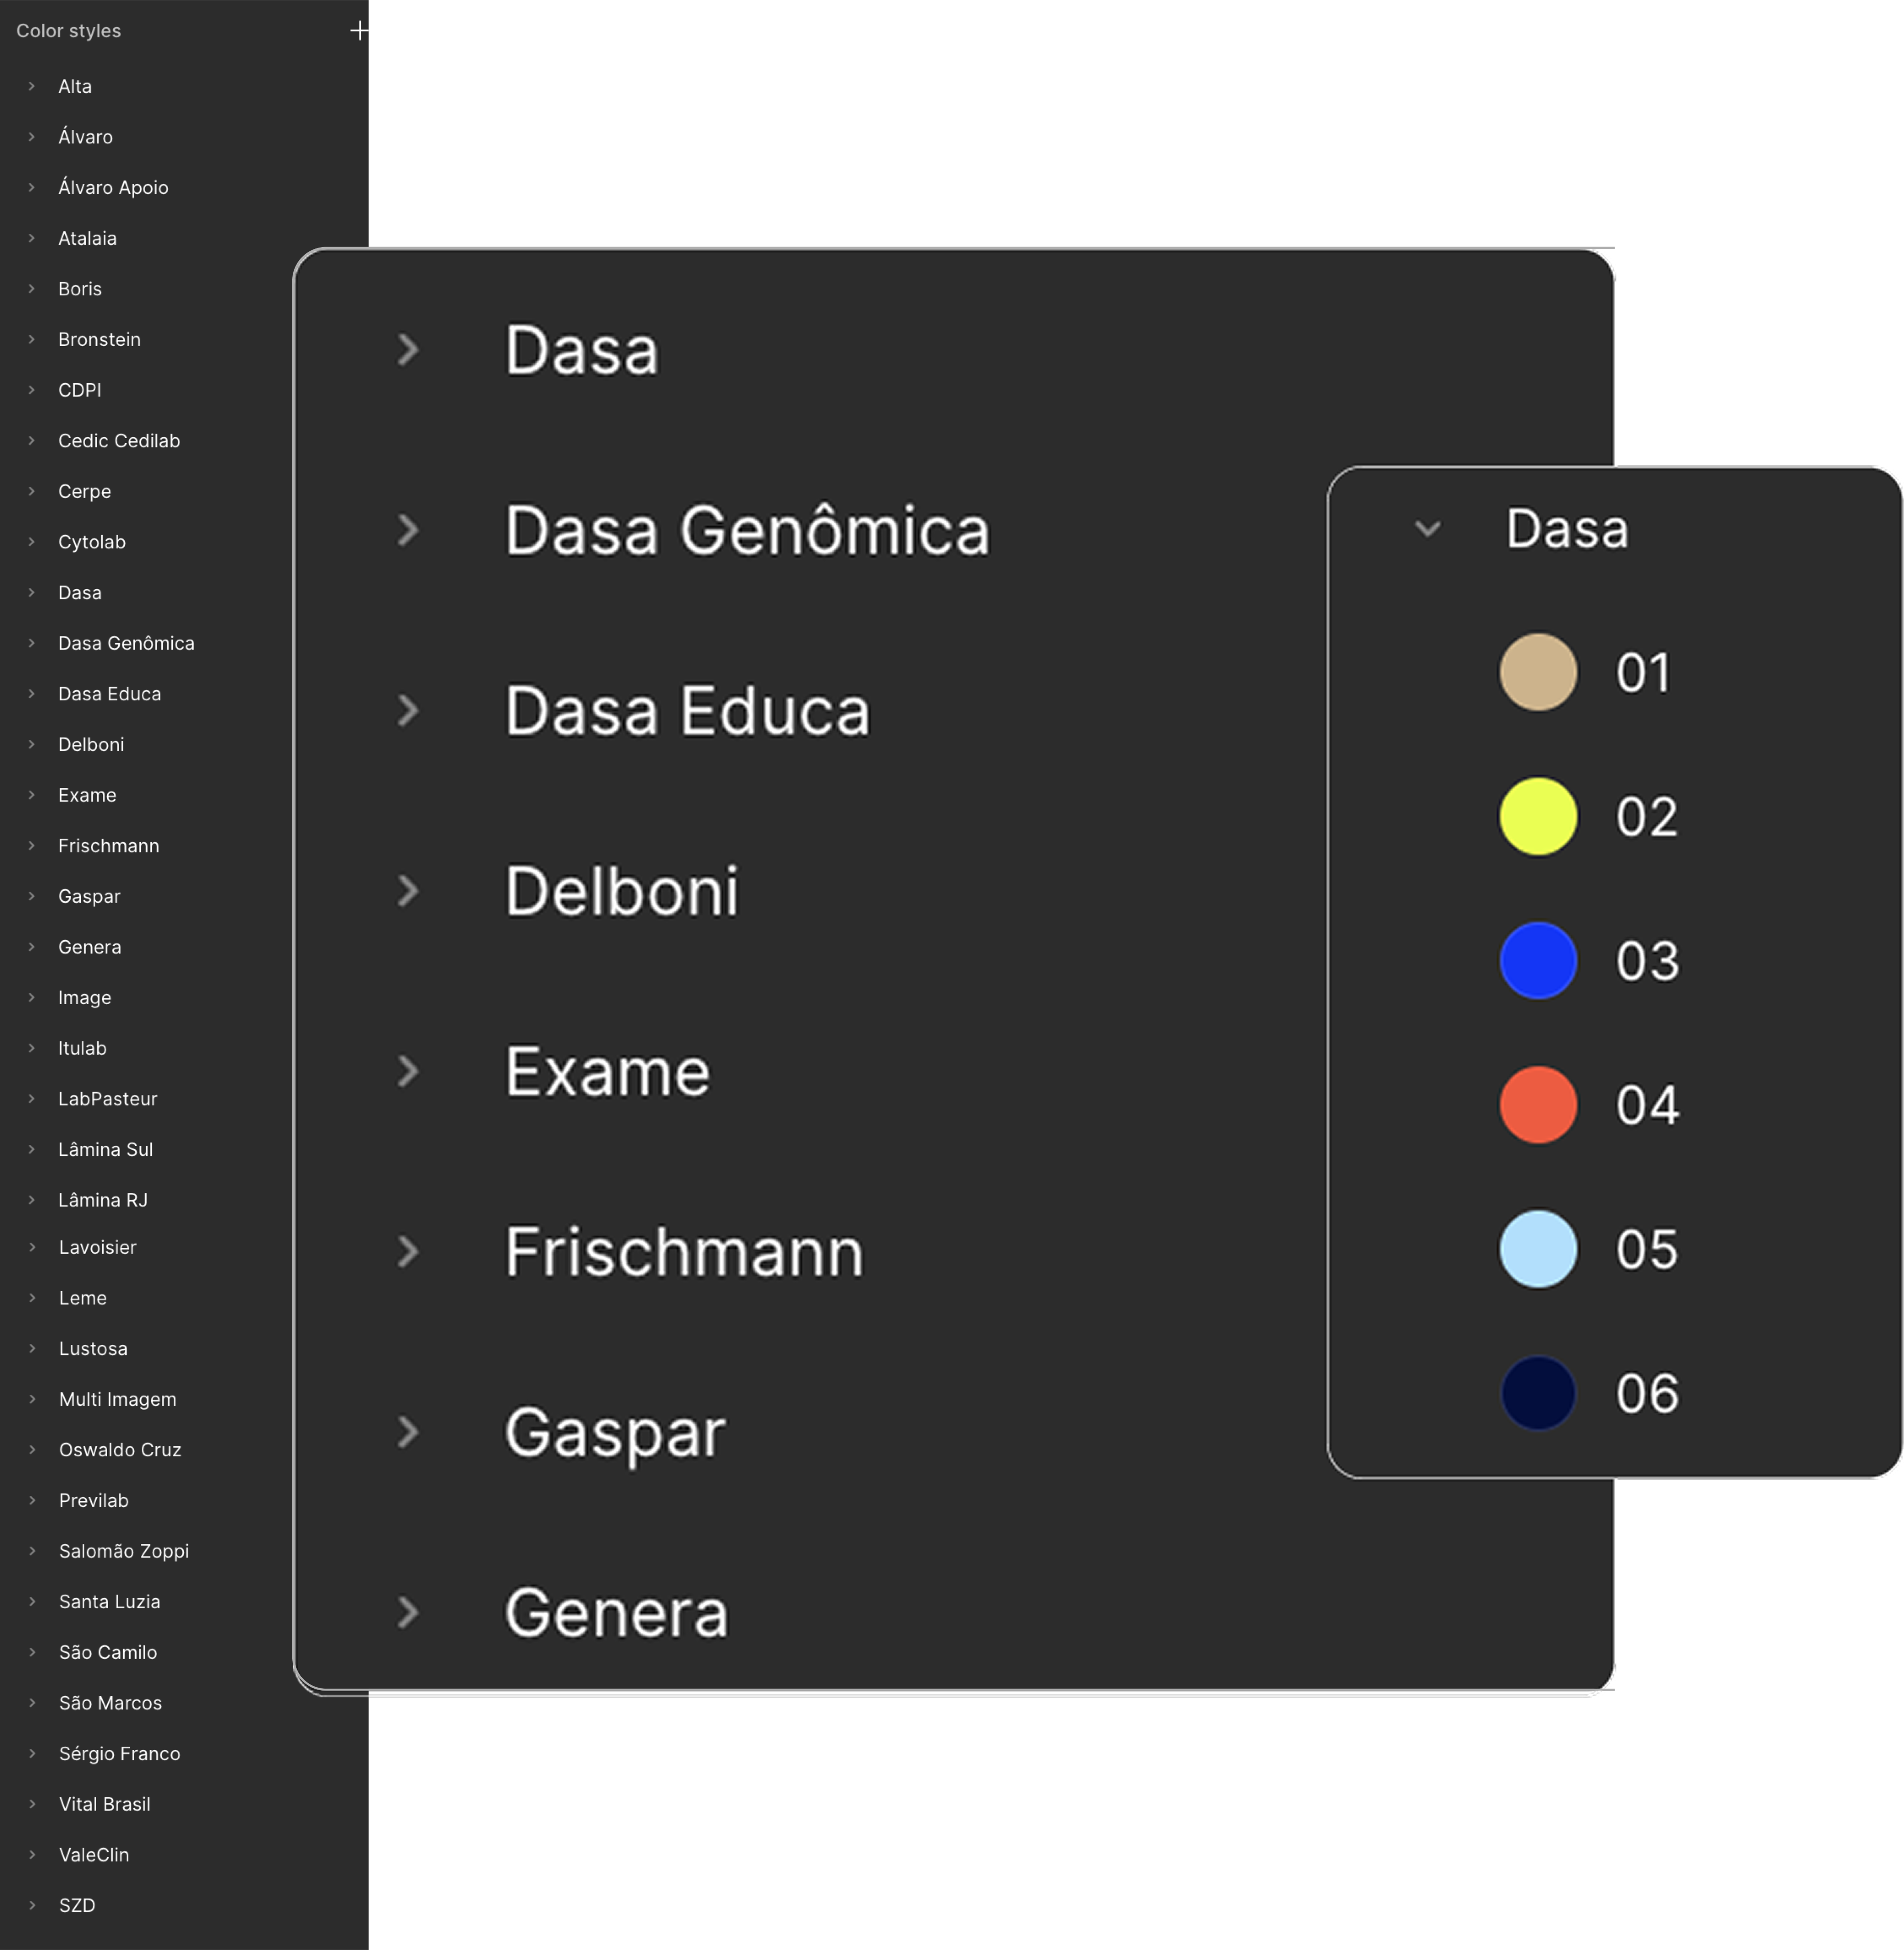Expand the Álvaro Apoio group chevron
Image resolution: width=1904 pixels, height=1950 pixels.
point(32,188)
